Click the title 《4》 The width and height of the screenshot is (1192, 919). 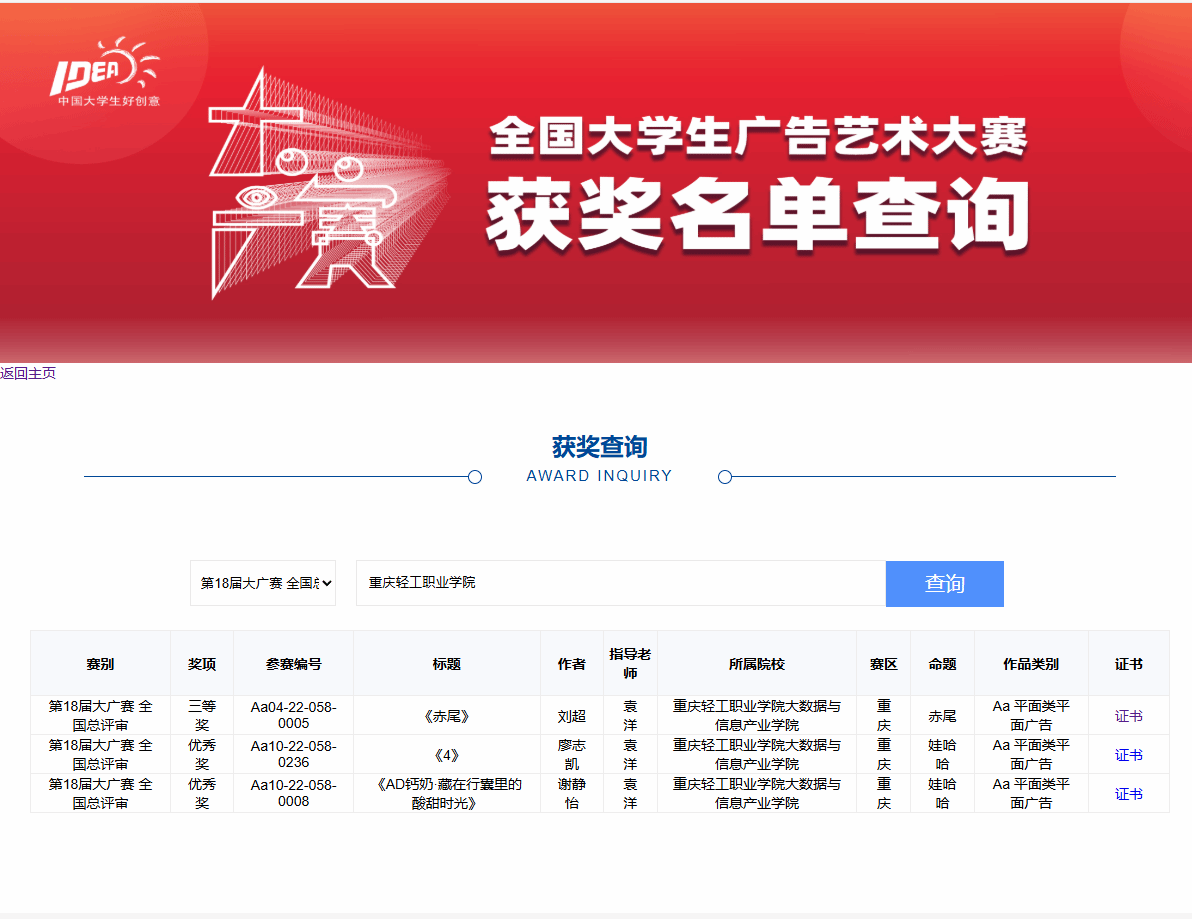click(447, 755)
